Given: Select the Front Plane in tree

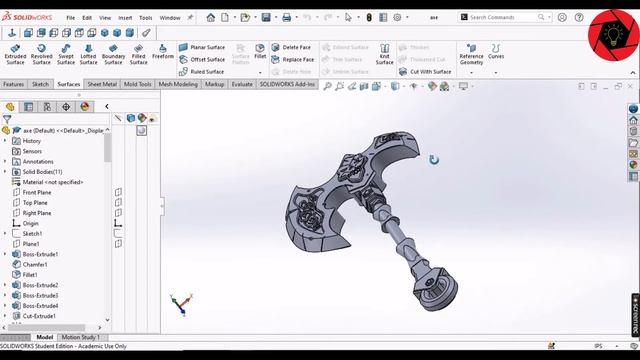Looking at the screenshot, I should click(x=32, y=192).
